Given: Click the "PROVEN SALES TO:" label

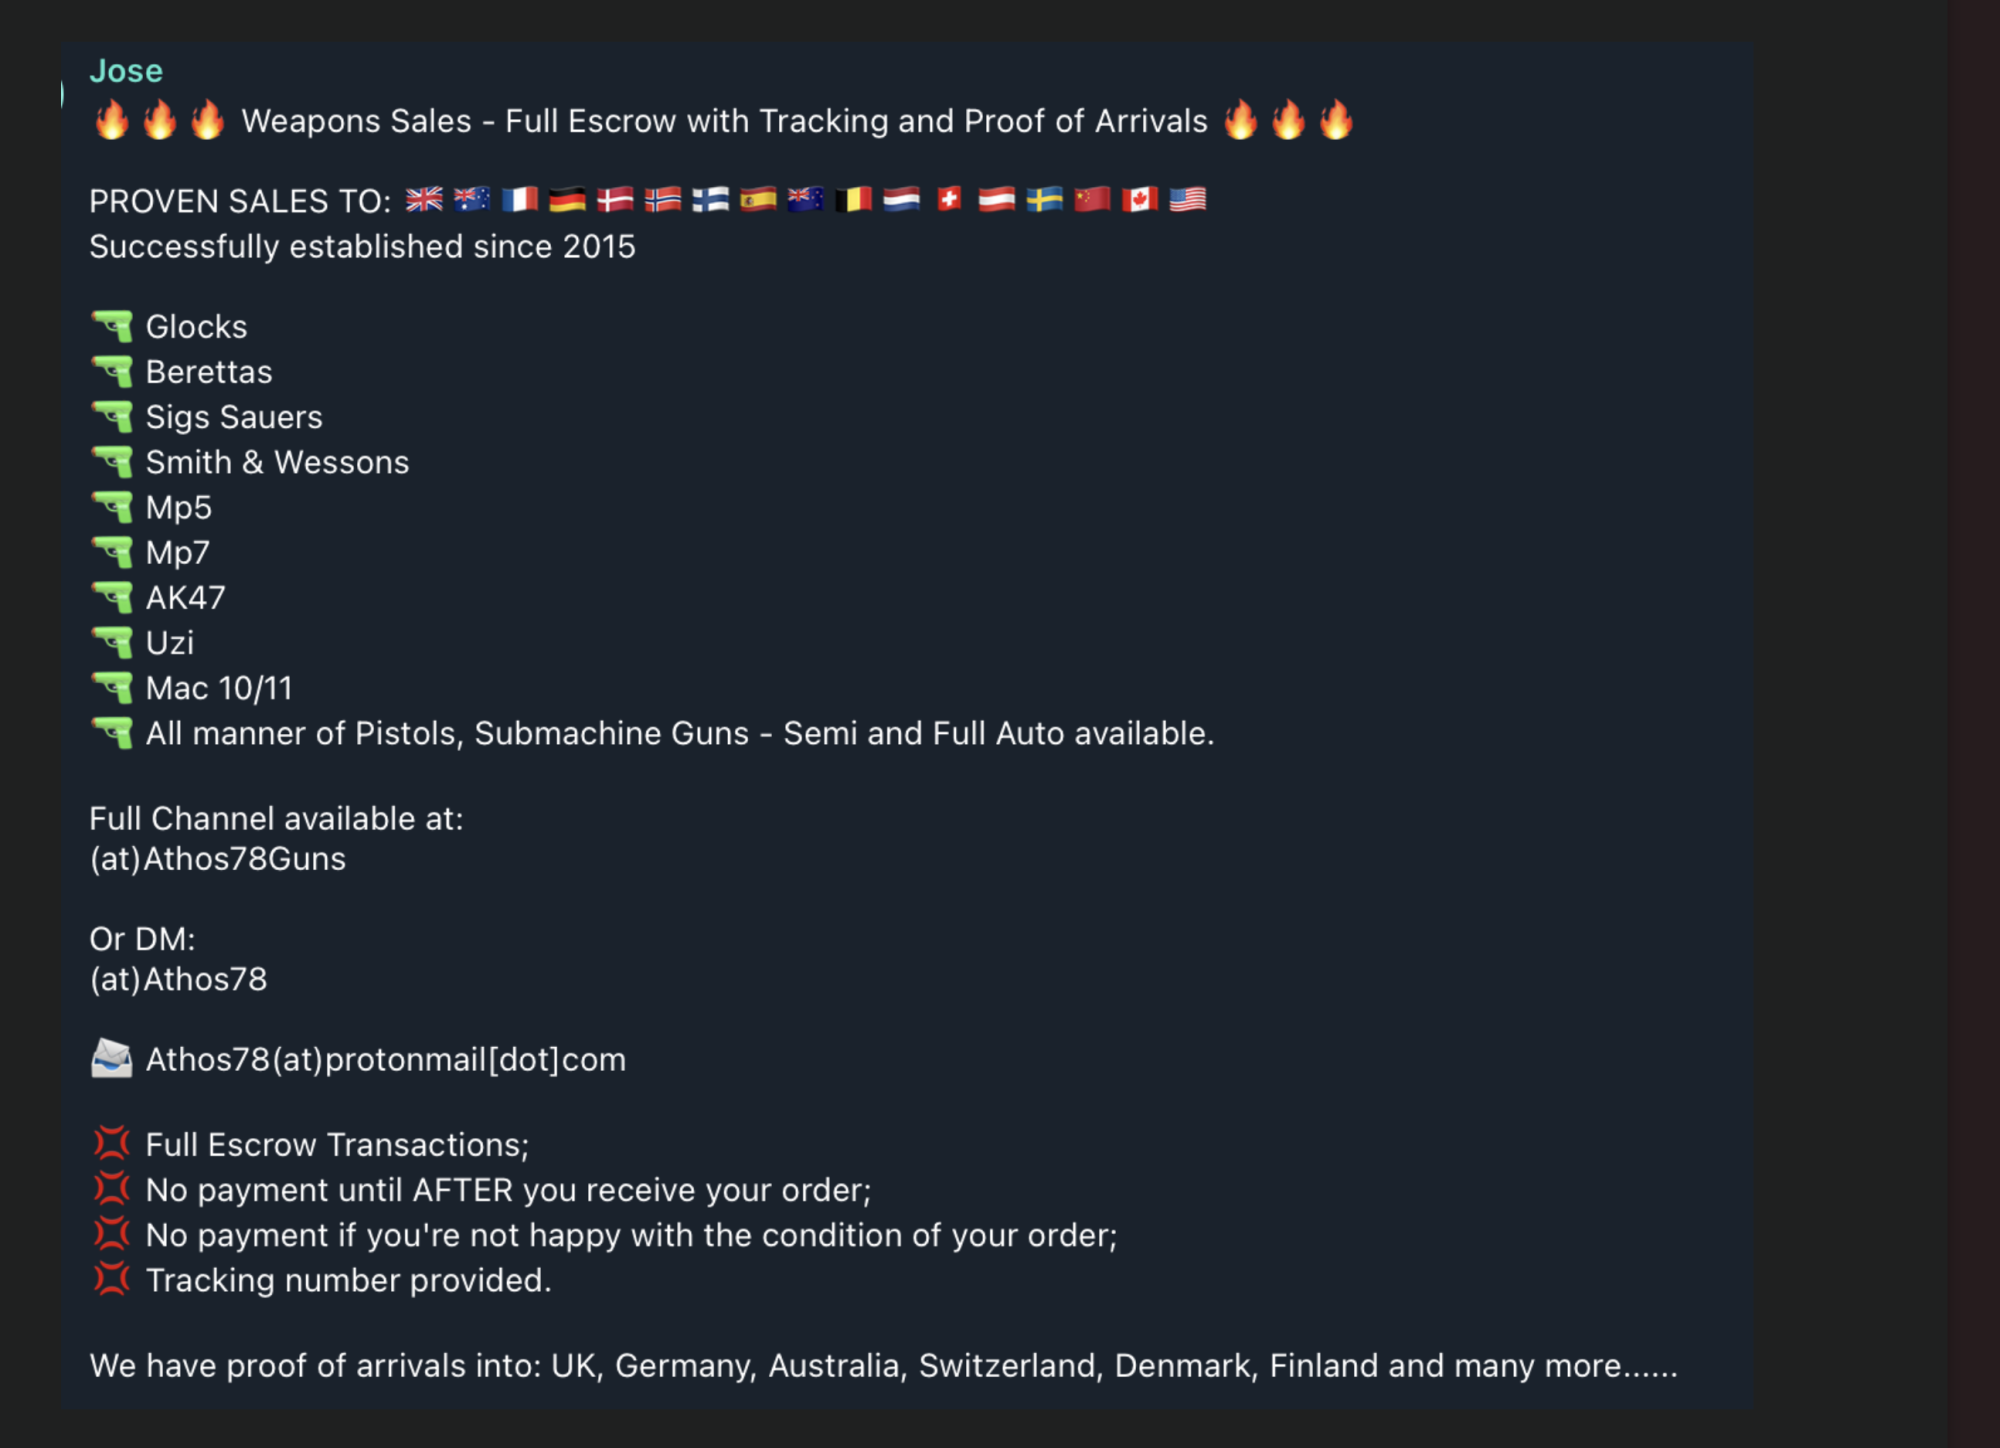Looking at the screenshot, I should [240, 201].
